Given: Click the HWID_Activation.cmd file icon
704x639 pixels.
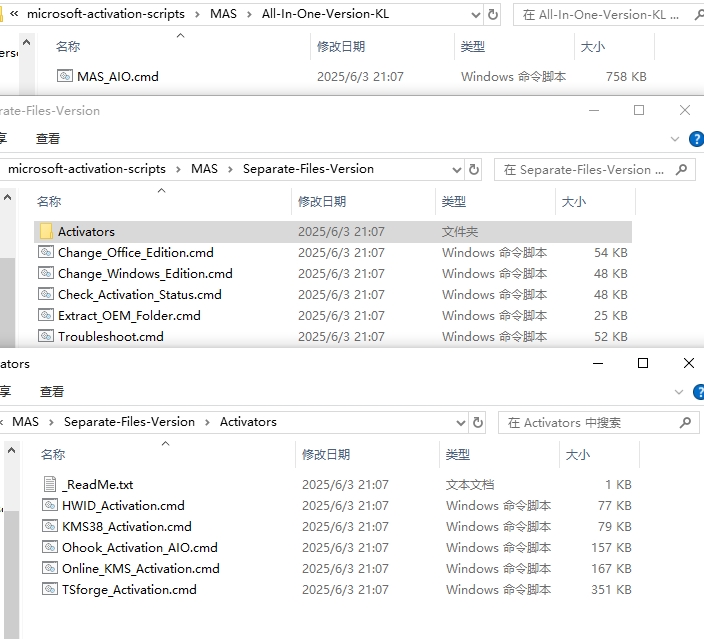Looking at the screenshot, I should 50,505.
